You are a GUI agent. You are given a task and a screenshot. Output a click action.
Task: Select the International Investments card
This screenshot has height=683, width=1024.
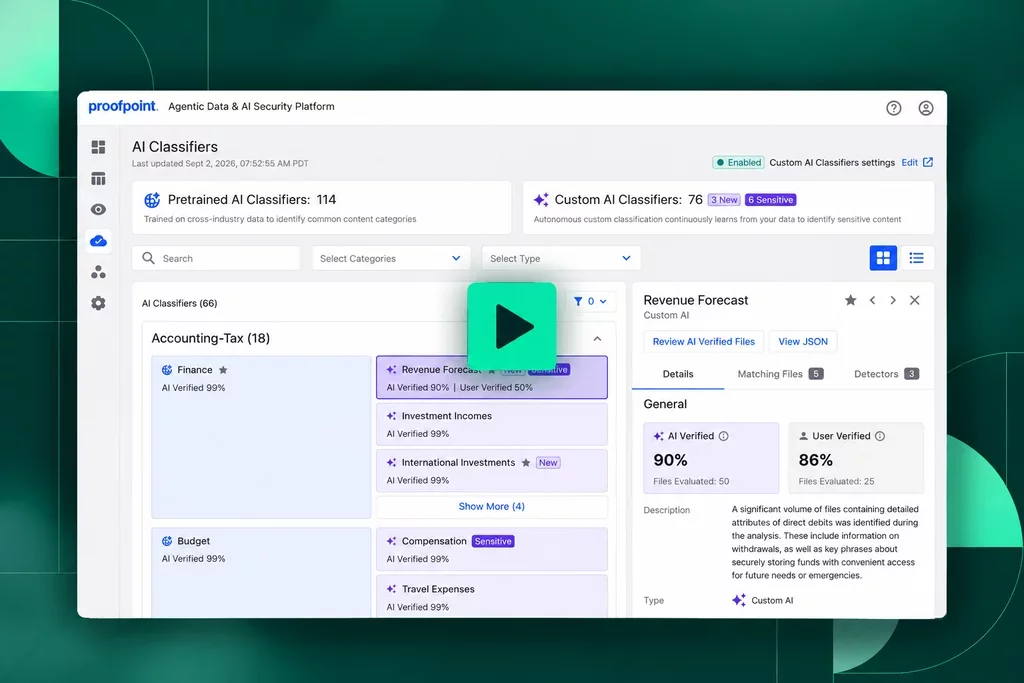click(492, 471)
